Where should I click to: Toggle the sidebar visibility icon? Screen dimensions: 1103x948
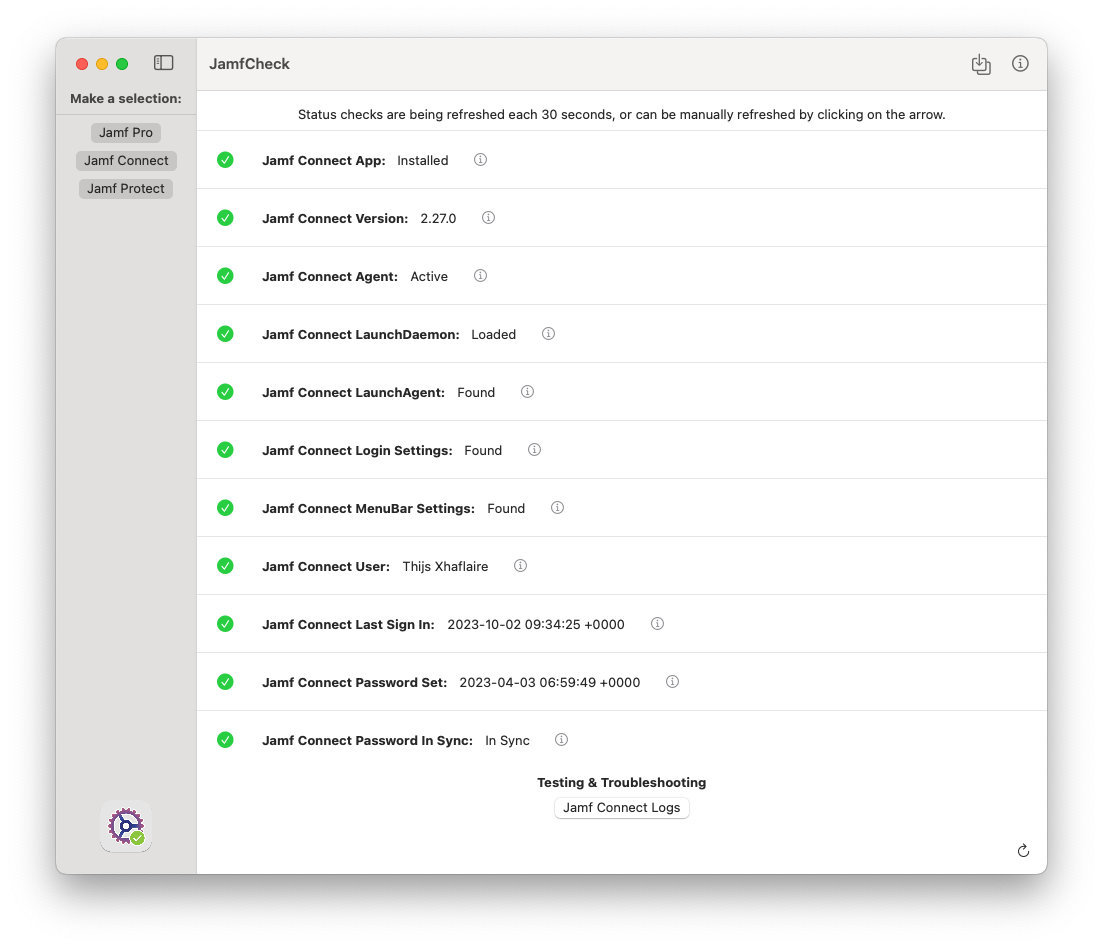(x=163, y=63)
